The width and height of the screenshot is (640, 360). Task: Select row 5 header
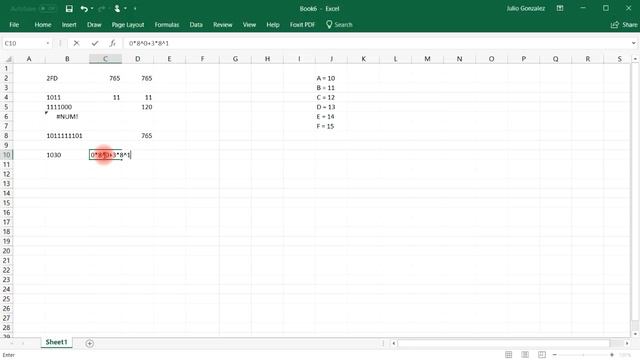click(x=7, y=107)
